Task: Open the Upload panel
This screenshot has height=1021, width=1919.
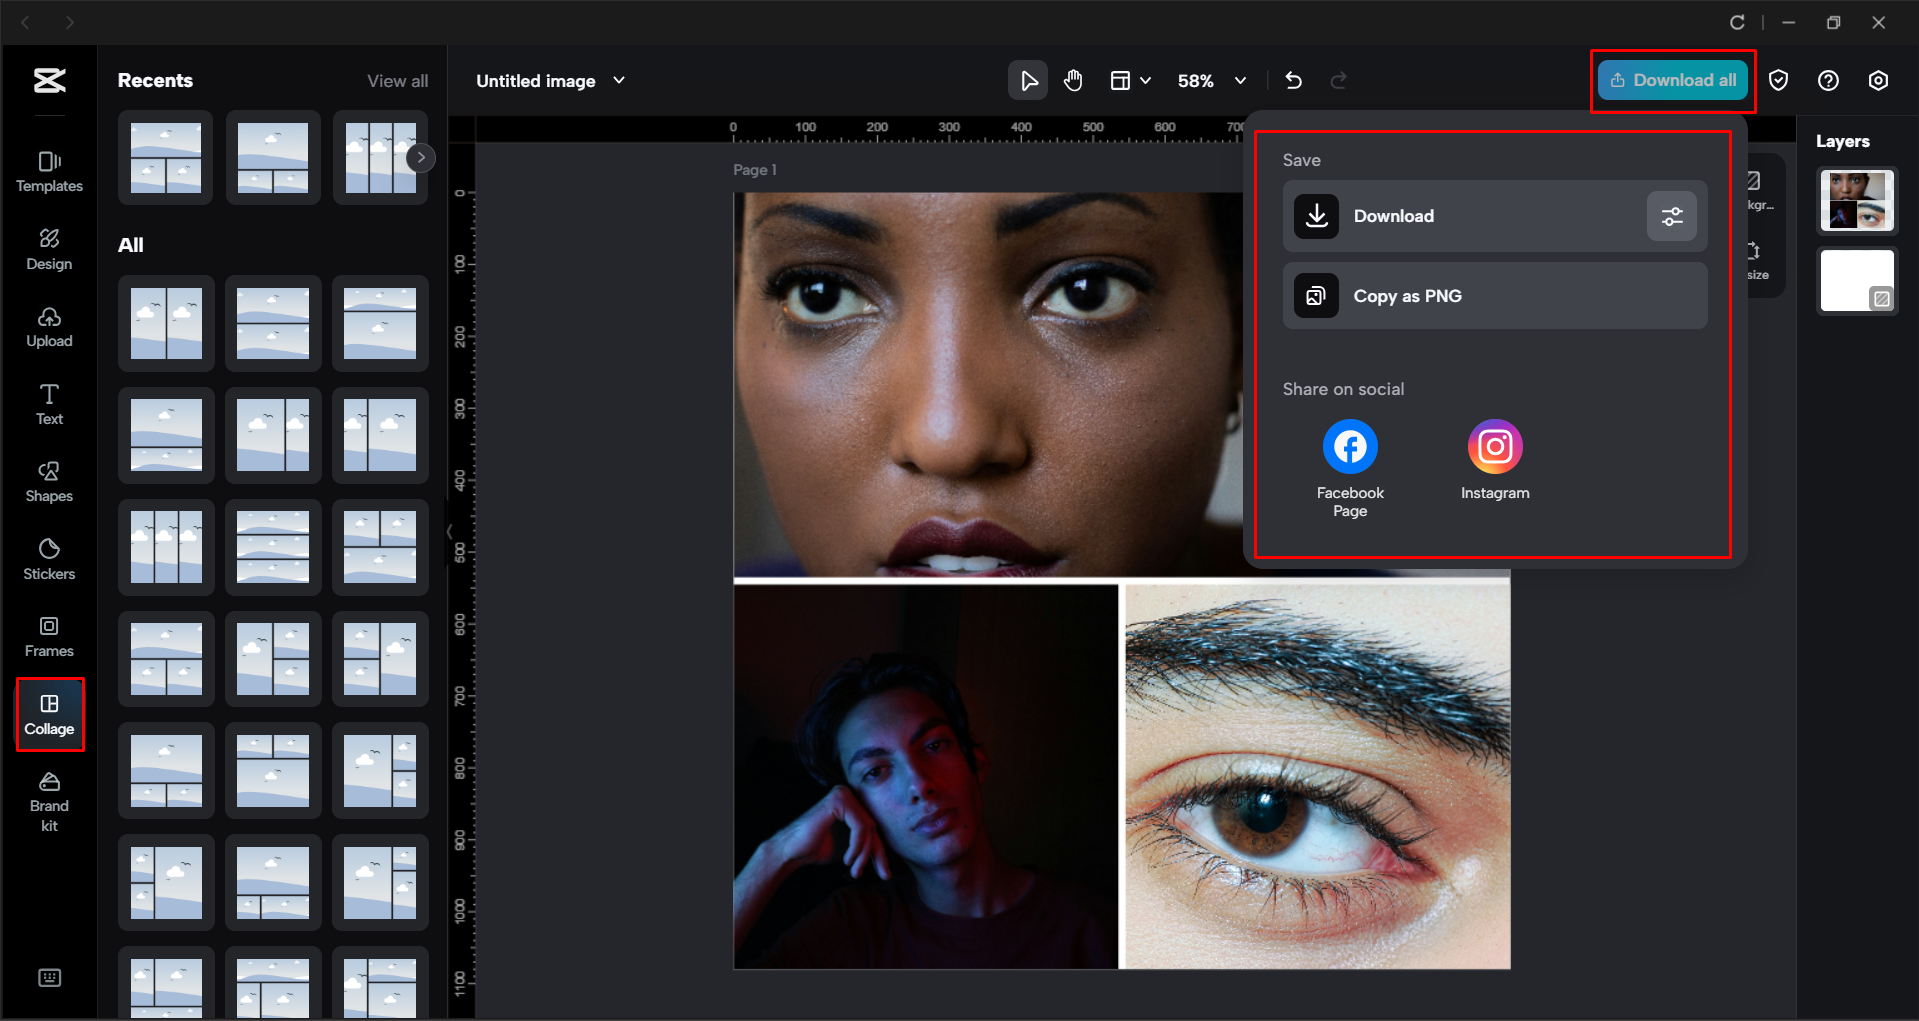Action: (x=49, y=327)
